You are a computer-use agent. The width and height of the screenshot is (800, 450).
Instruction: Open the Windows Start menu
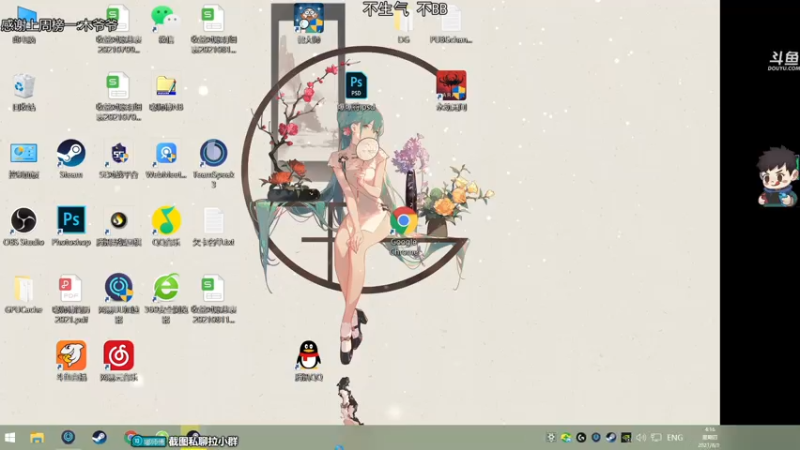pyautogui.click(x=10, y=438)
